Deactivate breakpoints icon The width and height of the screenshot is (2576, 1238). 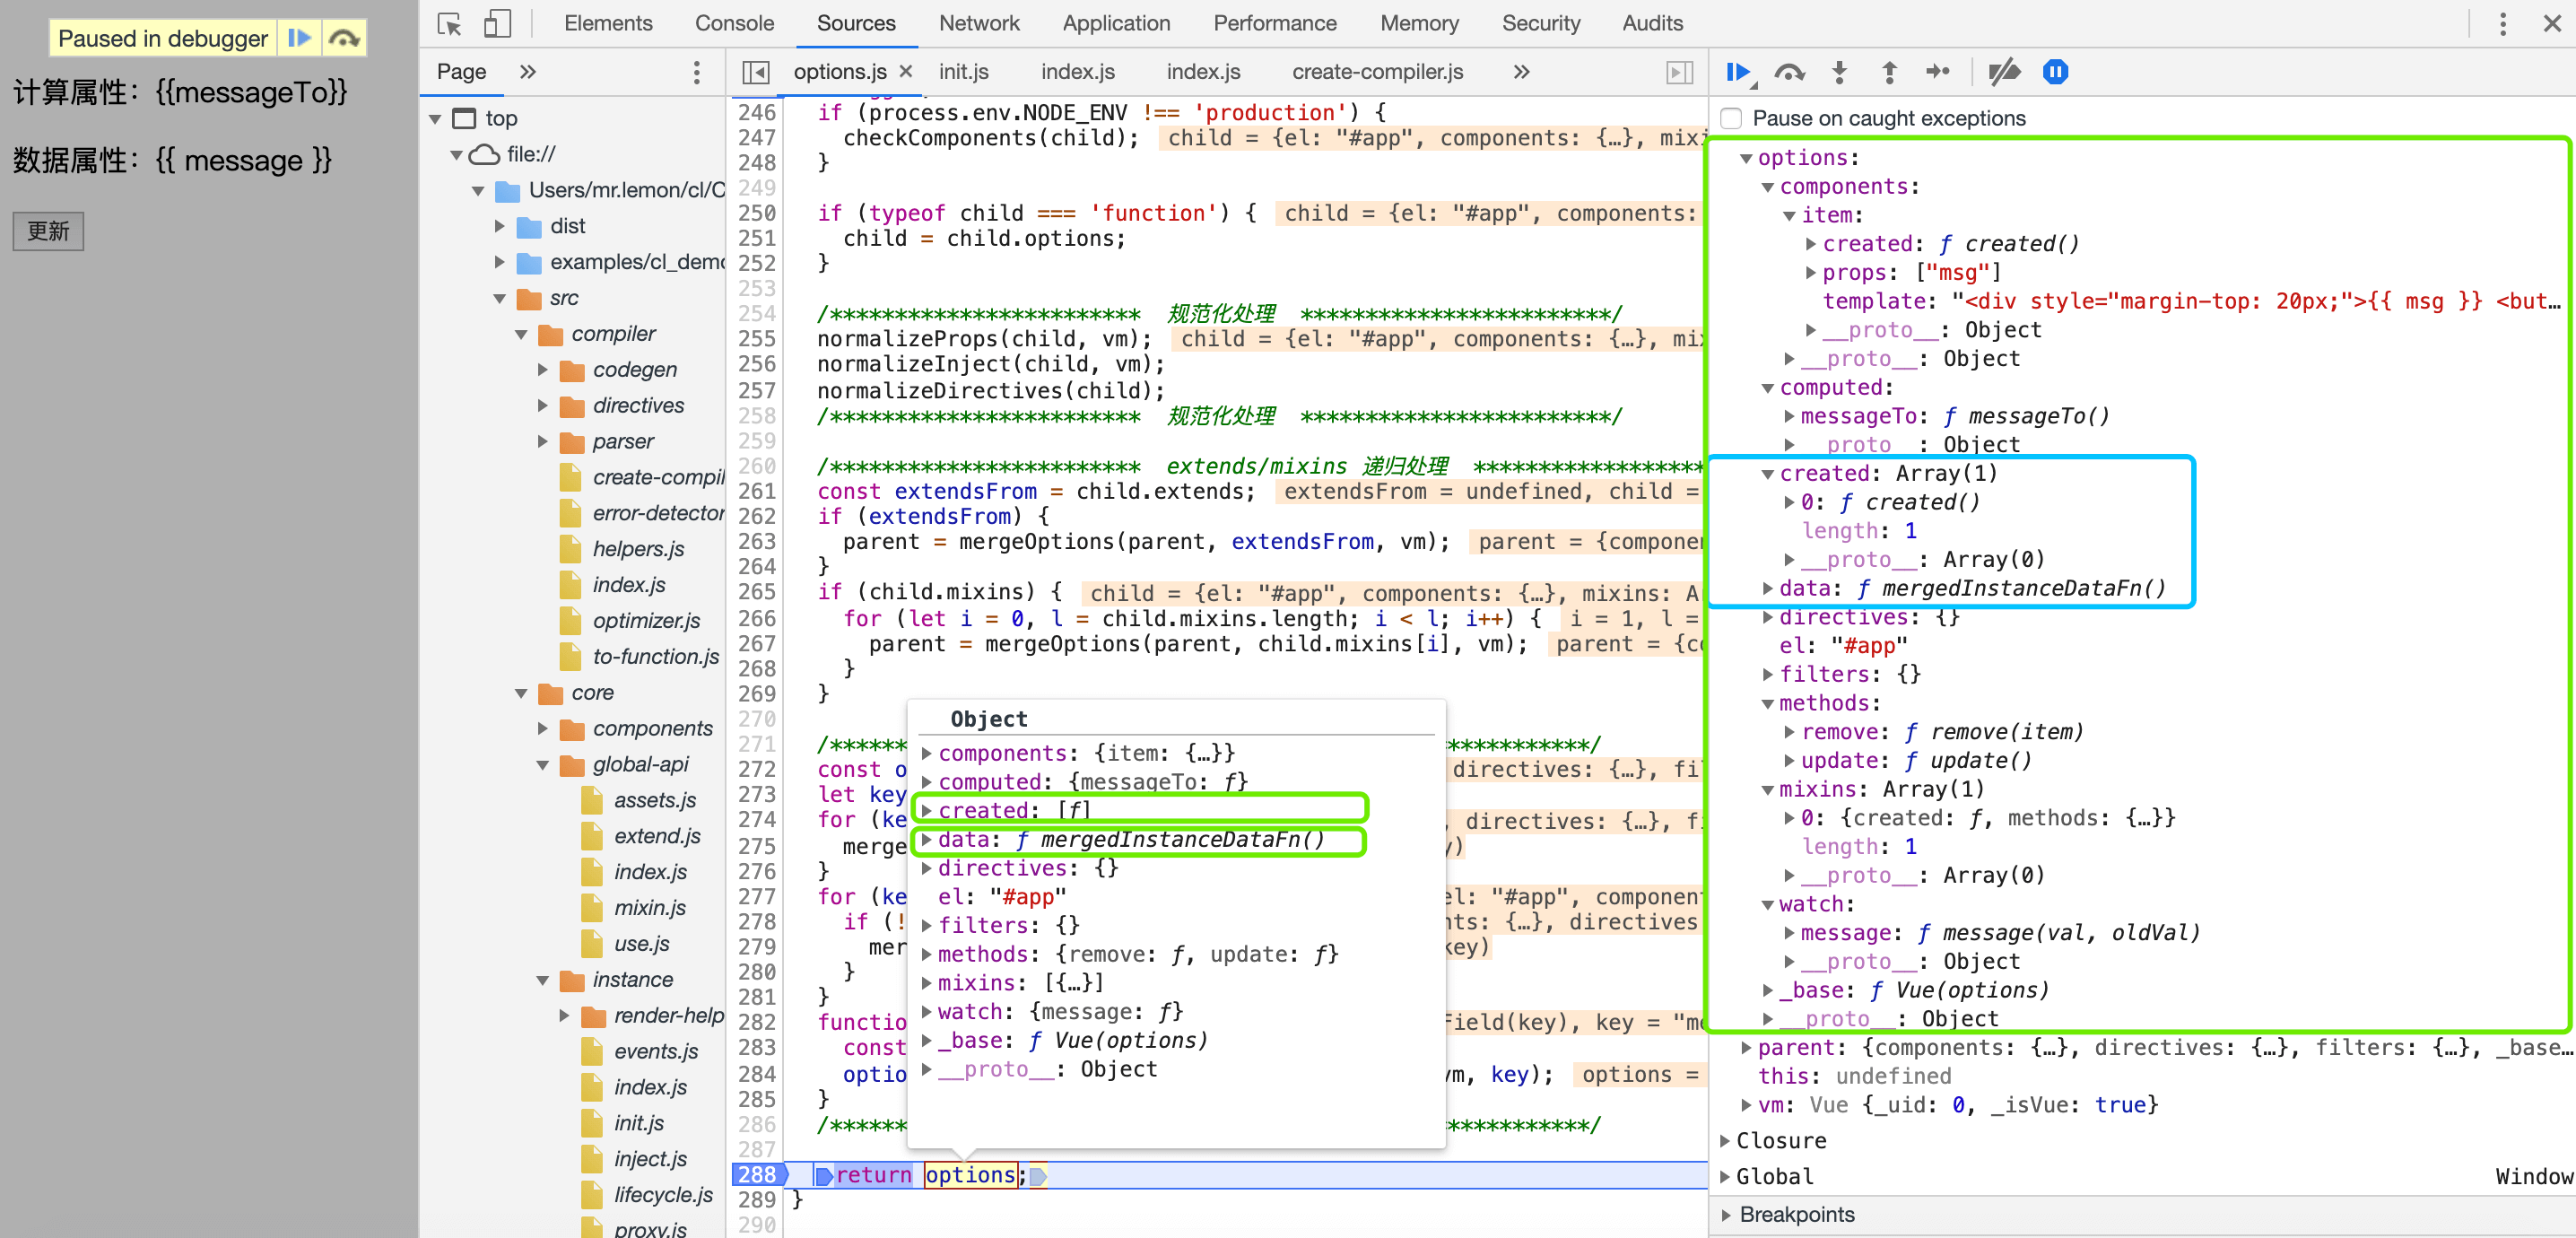pos(2004,72)
